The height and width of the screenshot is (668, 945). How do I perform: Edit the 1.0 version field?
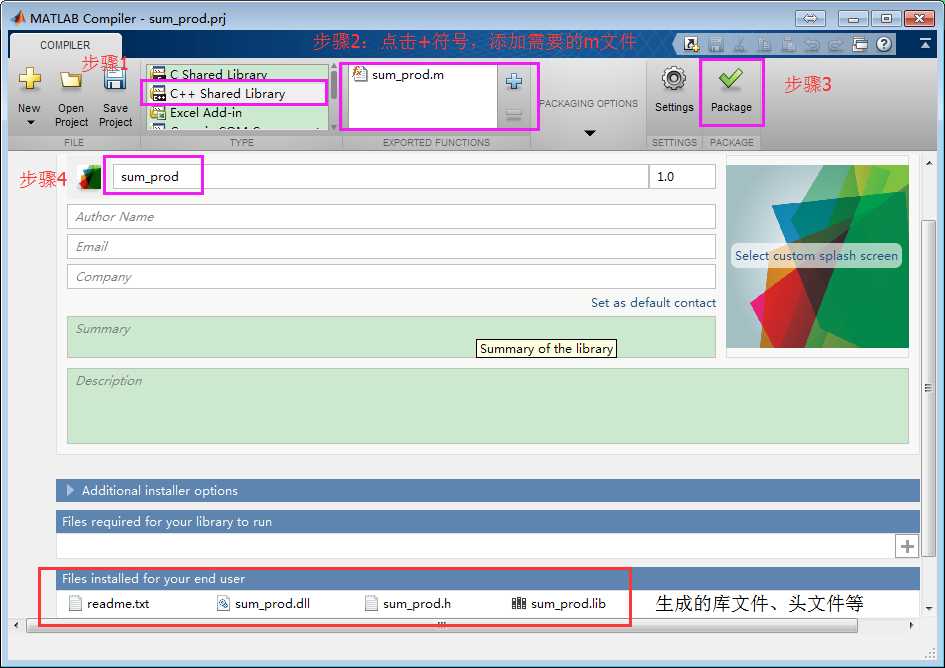pyautogui.click(x=682, y=177)
